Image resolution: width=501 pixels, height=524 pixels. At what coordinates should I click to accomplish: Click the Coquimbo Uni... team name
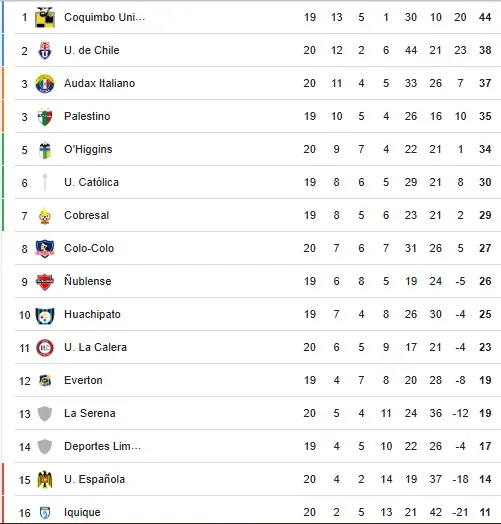pyautogui.click(x=105, y=17)
